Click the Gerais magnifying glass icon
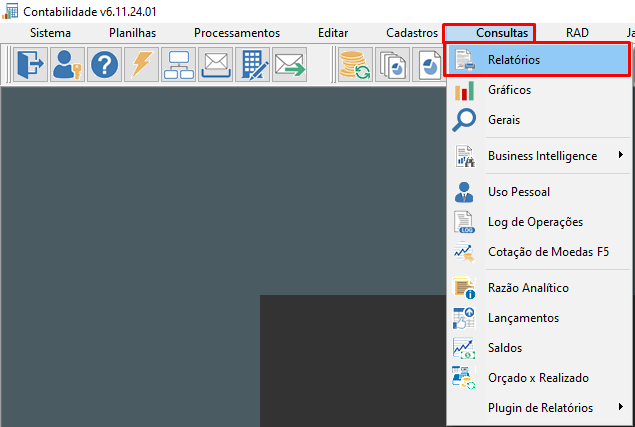 tap(464, 120)
